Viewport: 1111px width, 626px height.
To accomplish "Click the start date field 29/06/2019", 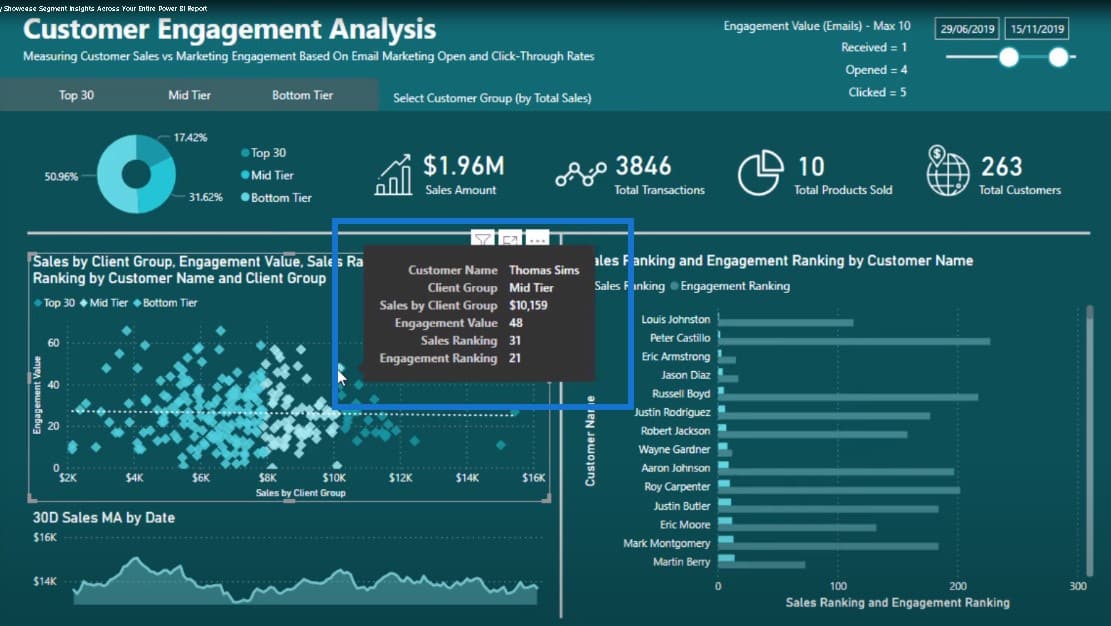I will pos(967,29).
